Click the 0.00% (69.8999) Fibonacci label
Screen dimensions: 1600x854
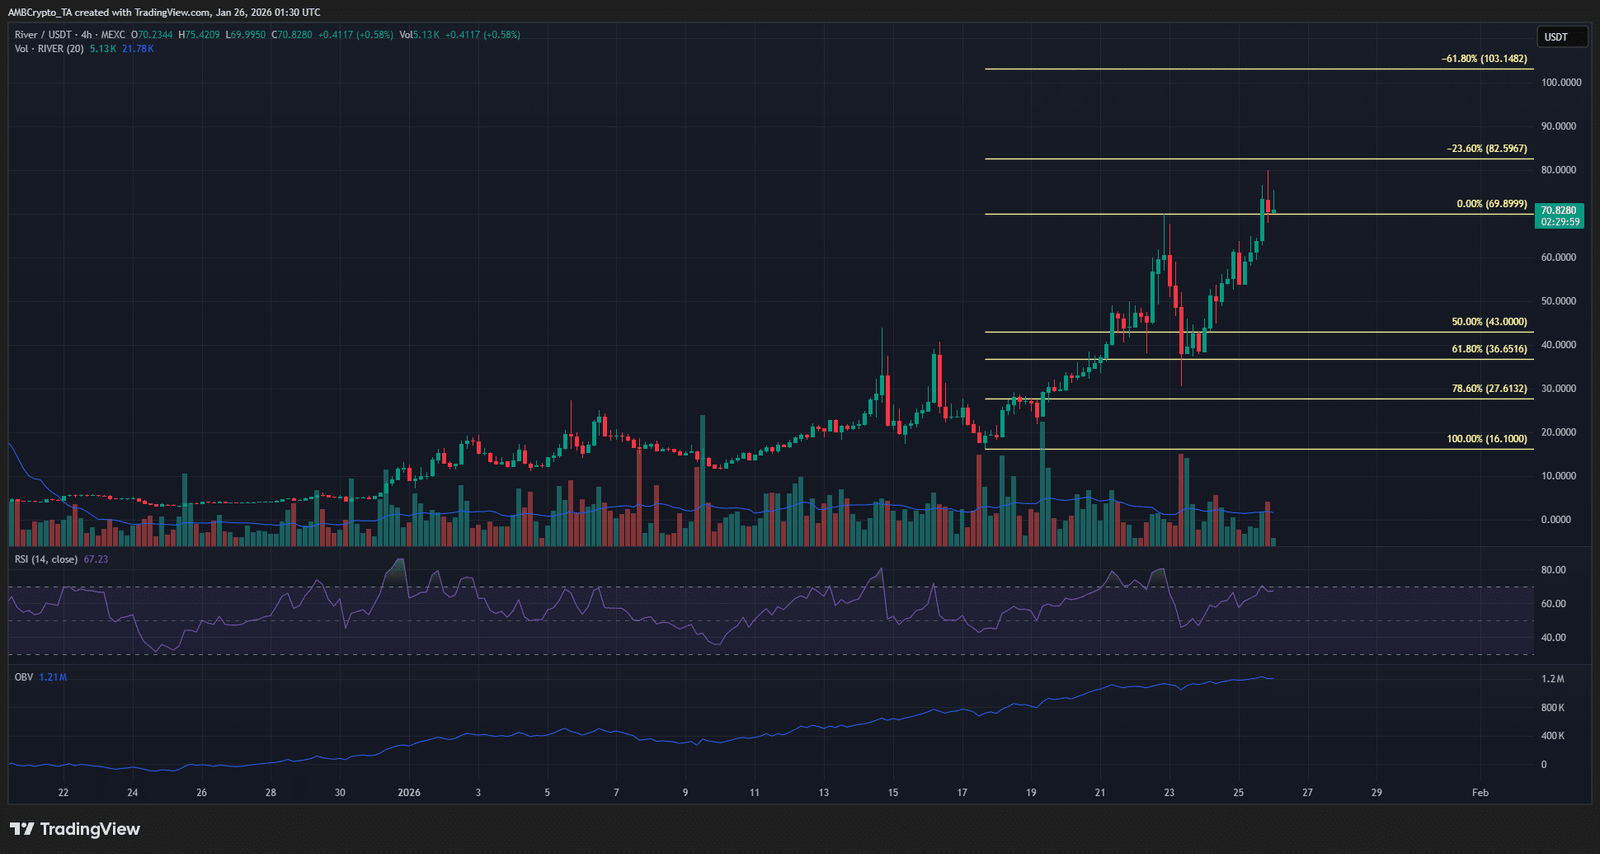(x=1491, y=204)
